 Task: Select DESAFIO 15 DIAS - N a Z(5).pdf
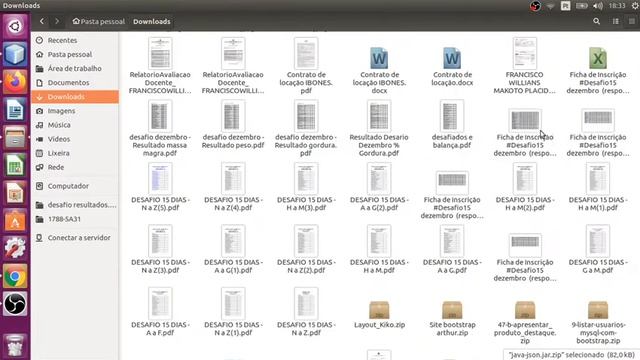click(160, 187)
